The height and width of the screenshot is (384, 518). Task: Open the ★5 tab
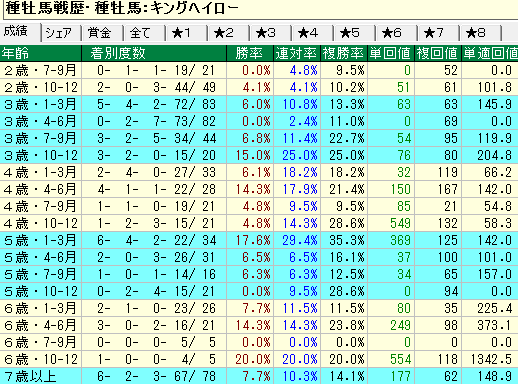pyautogui.click(x=355, y=33)
